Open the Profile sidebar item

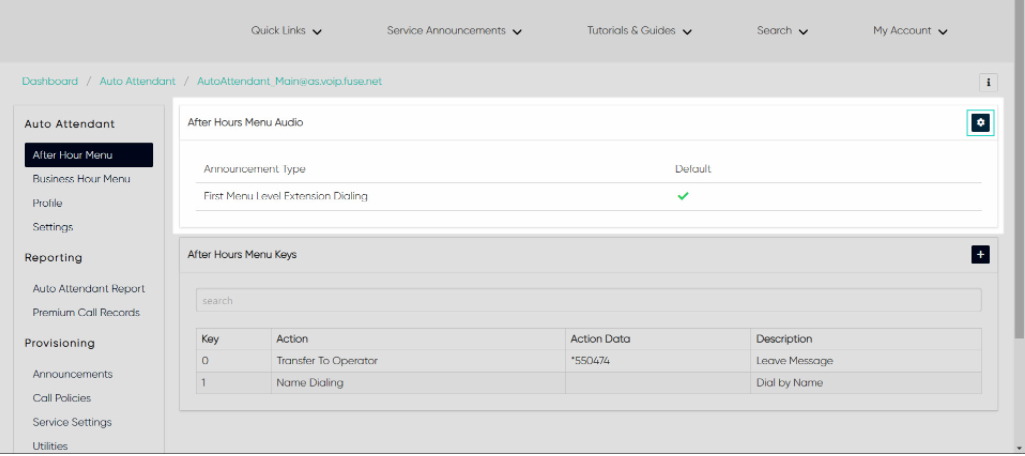[48, 203]
